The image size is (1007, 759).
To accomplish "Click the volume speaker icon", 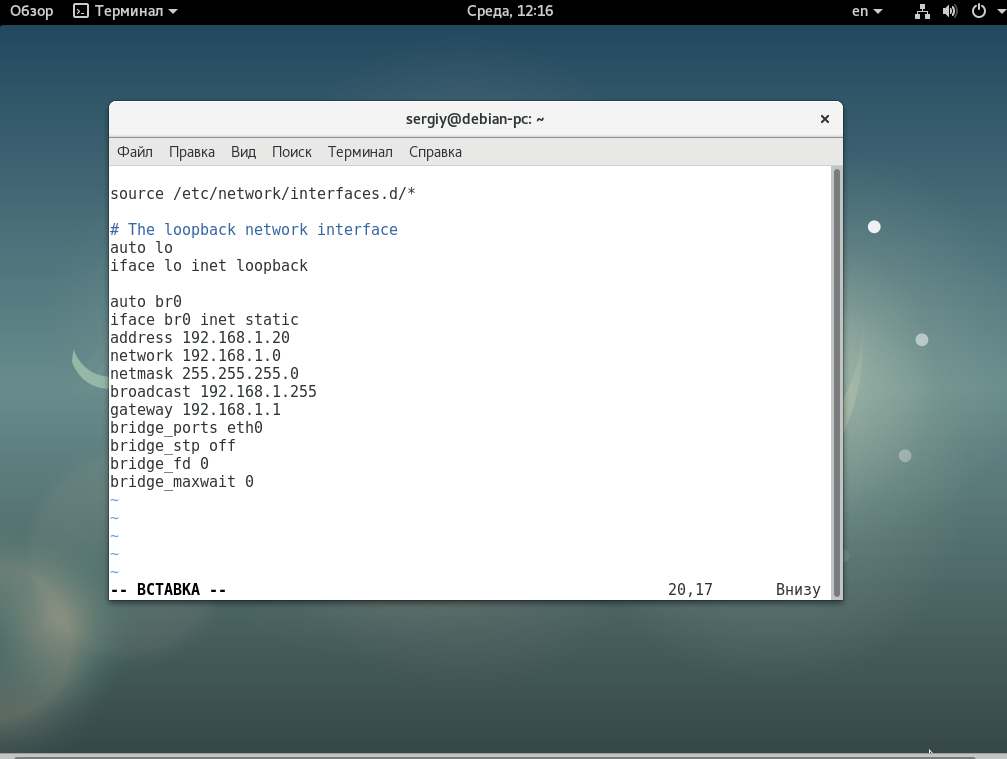I will (949, 12).
